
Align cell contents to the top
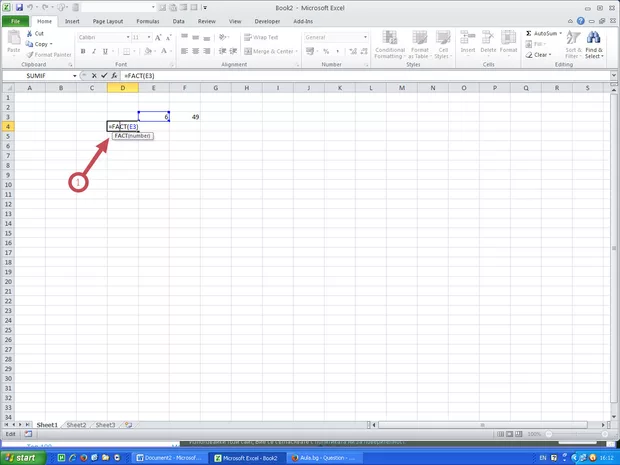(x=184, y=37)
